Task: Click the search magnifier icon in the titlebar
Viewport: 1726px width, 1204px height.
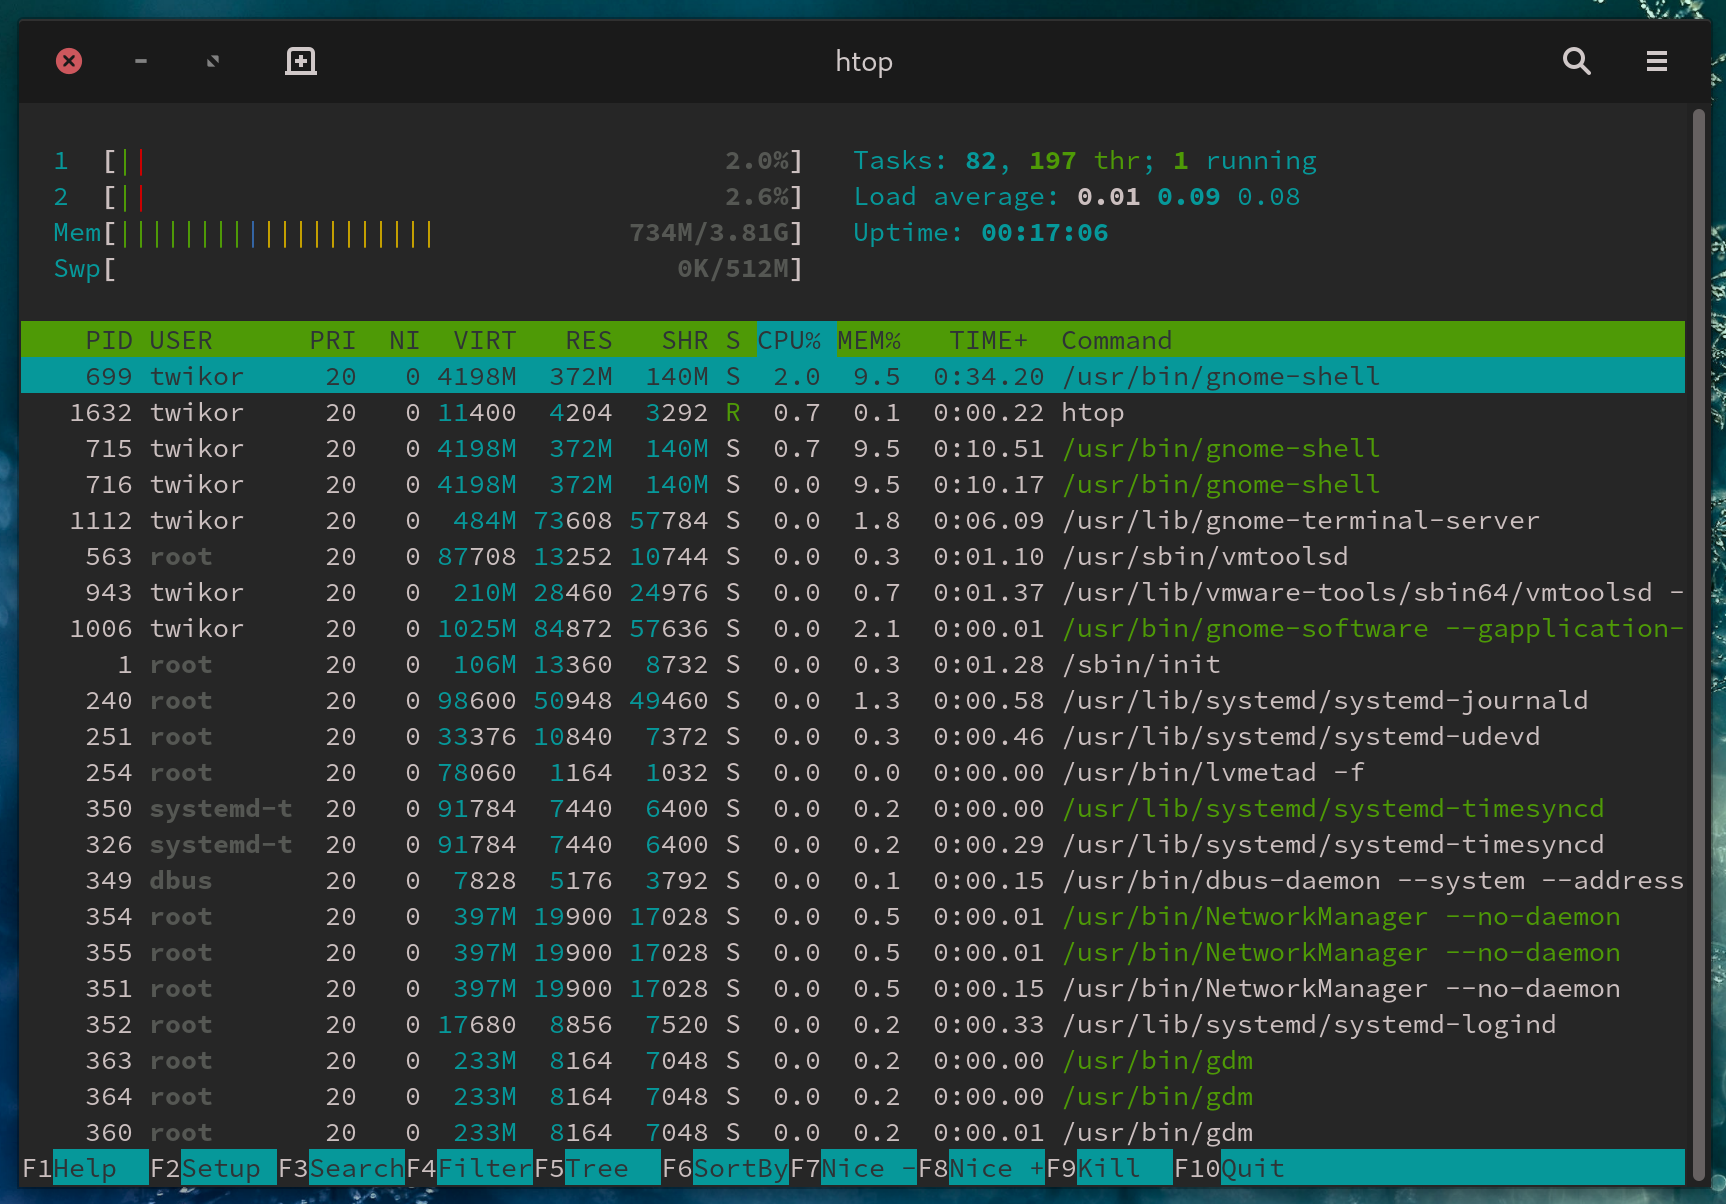Action: (1576, 61)
